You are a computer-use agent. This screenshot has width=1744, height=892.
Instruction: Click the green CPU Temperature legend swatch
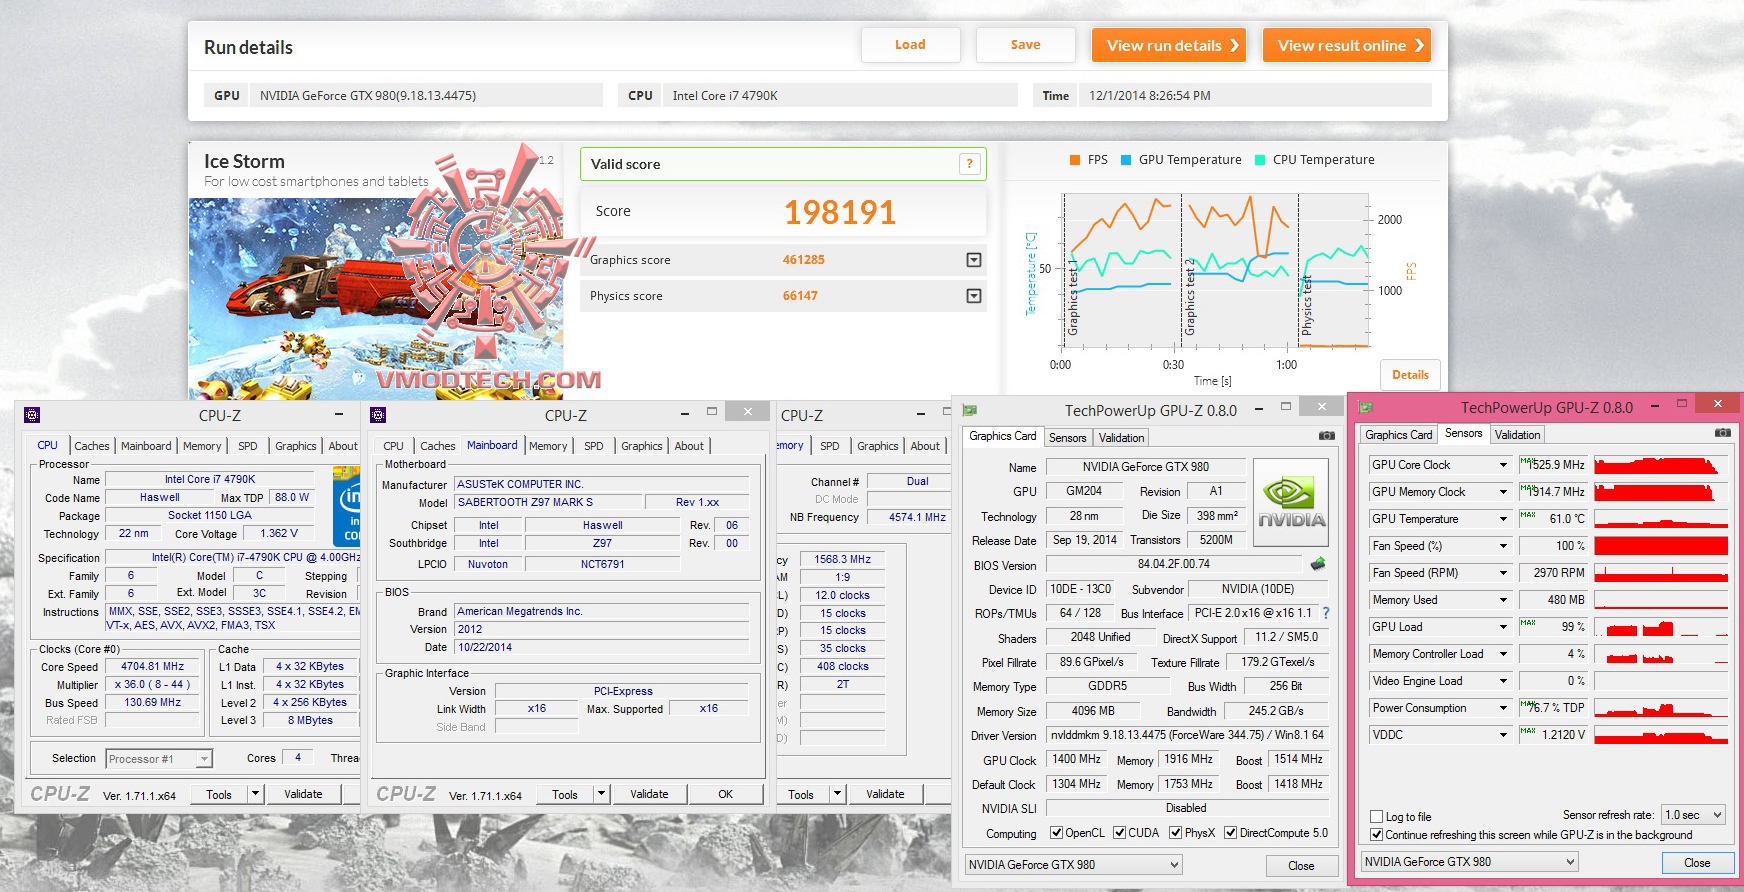point(1260,160)
